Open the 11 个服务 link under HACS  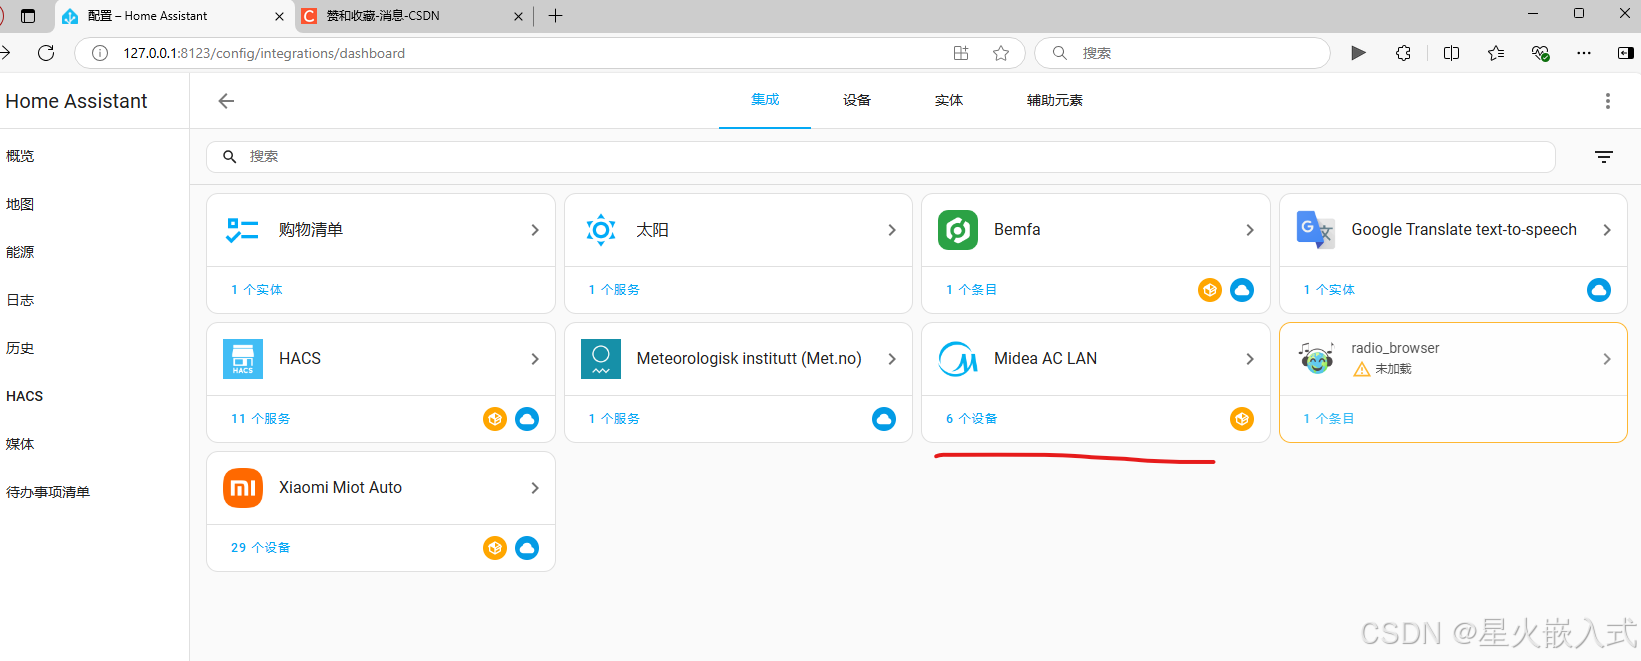click(x=261, y=419)
